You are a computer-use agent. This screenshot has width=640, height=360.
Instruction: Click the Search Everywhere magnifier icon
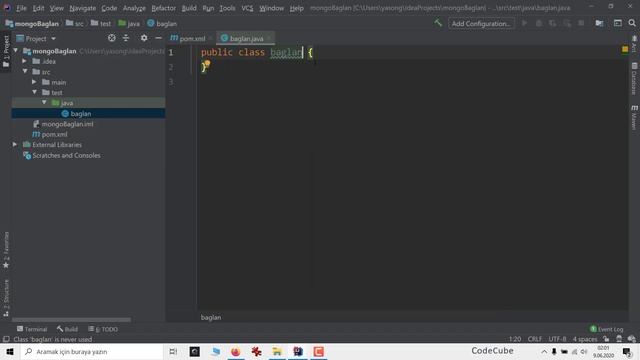point(632,23)
